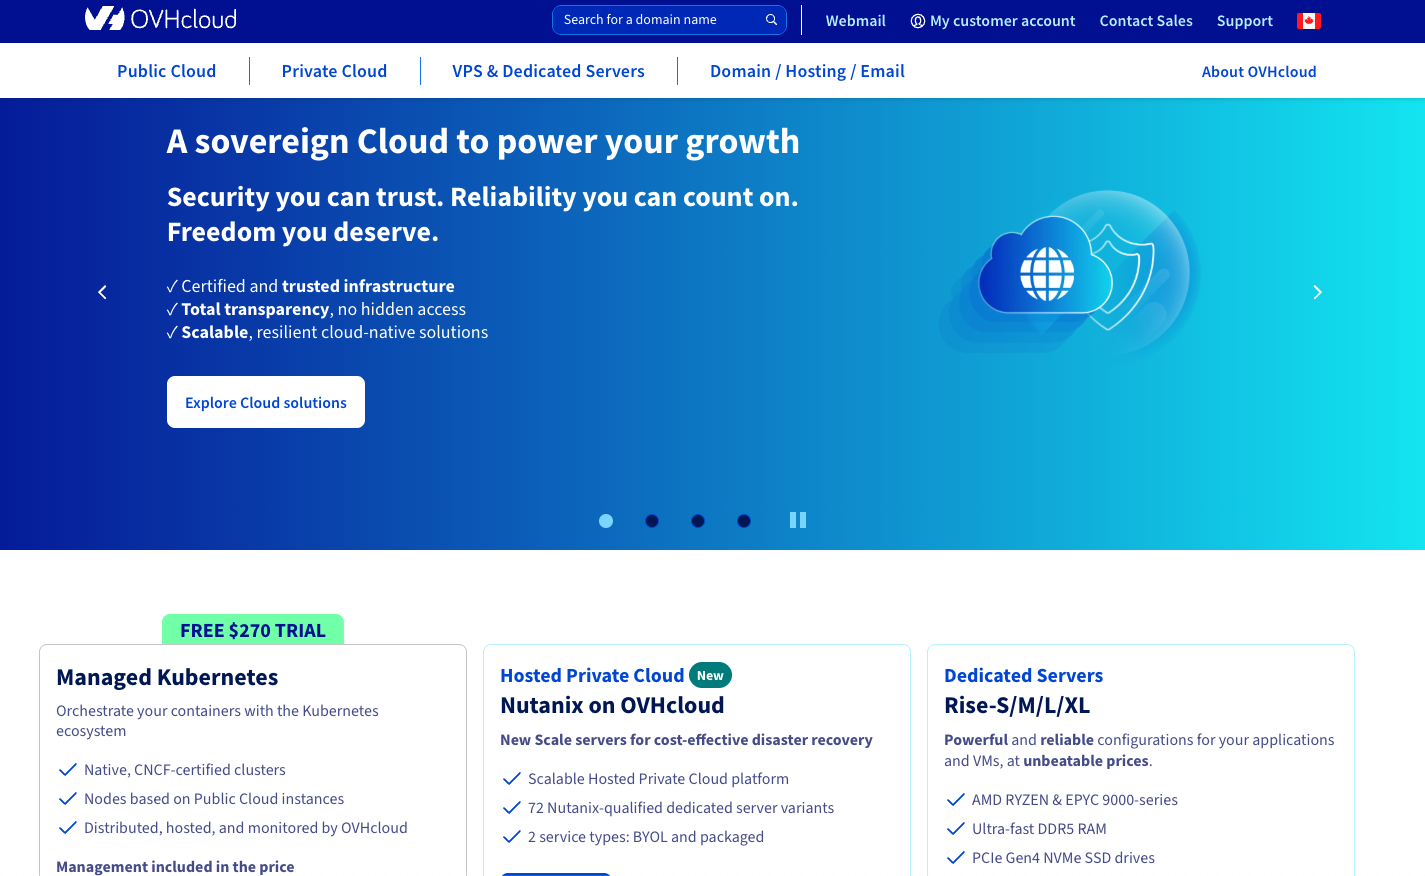Open Domain / Hosting / Email menu
The height and width of the screenshot is (876, 1425).
(x=807, y=71)
